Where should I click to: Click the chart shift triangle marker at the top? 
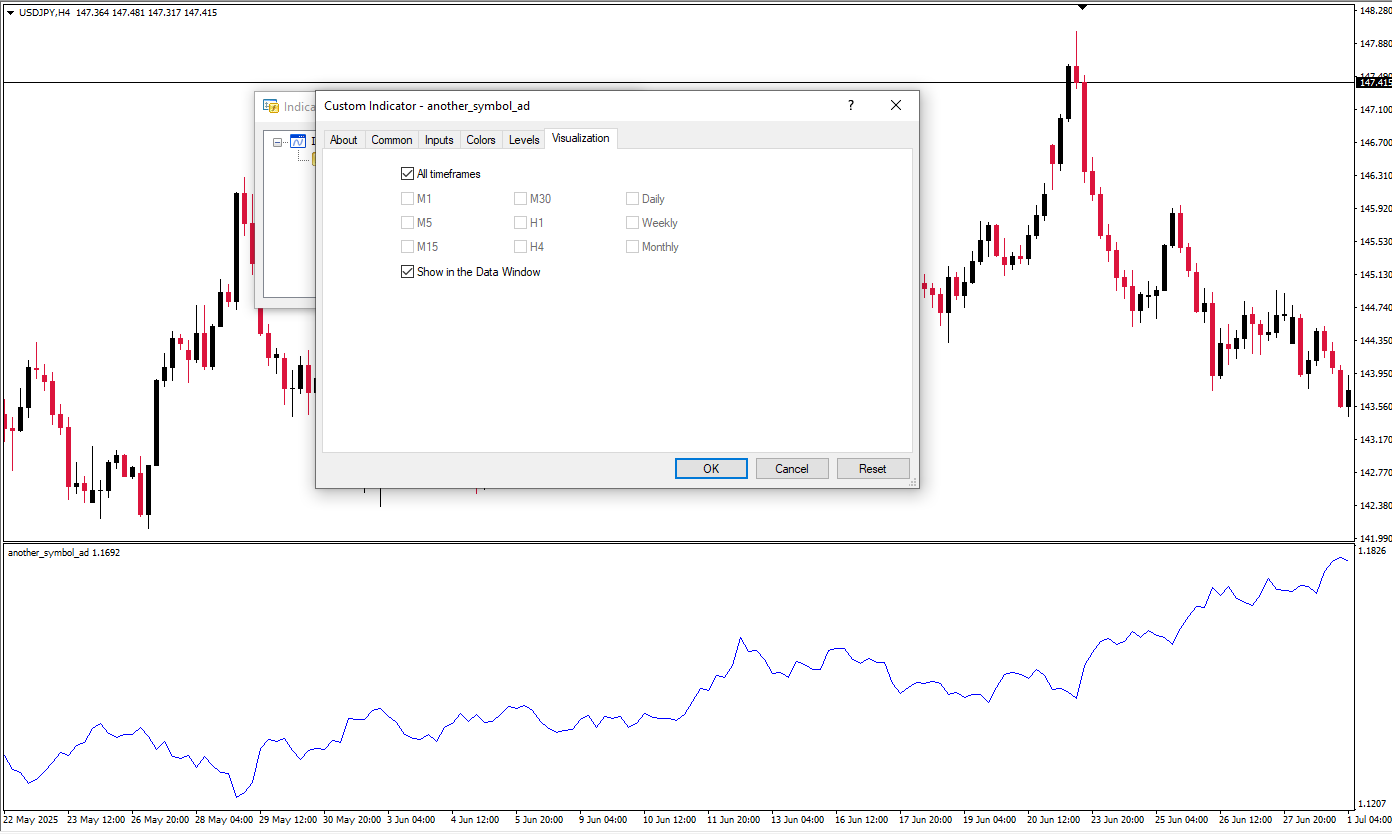click(1082, 7)
